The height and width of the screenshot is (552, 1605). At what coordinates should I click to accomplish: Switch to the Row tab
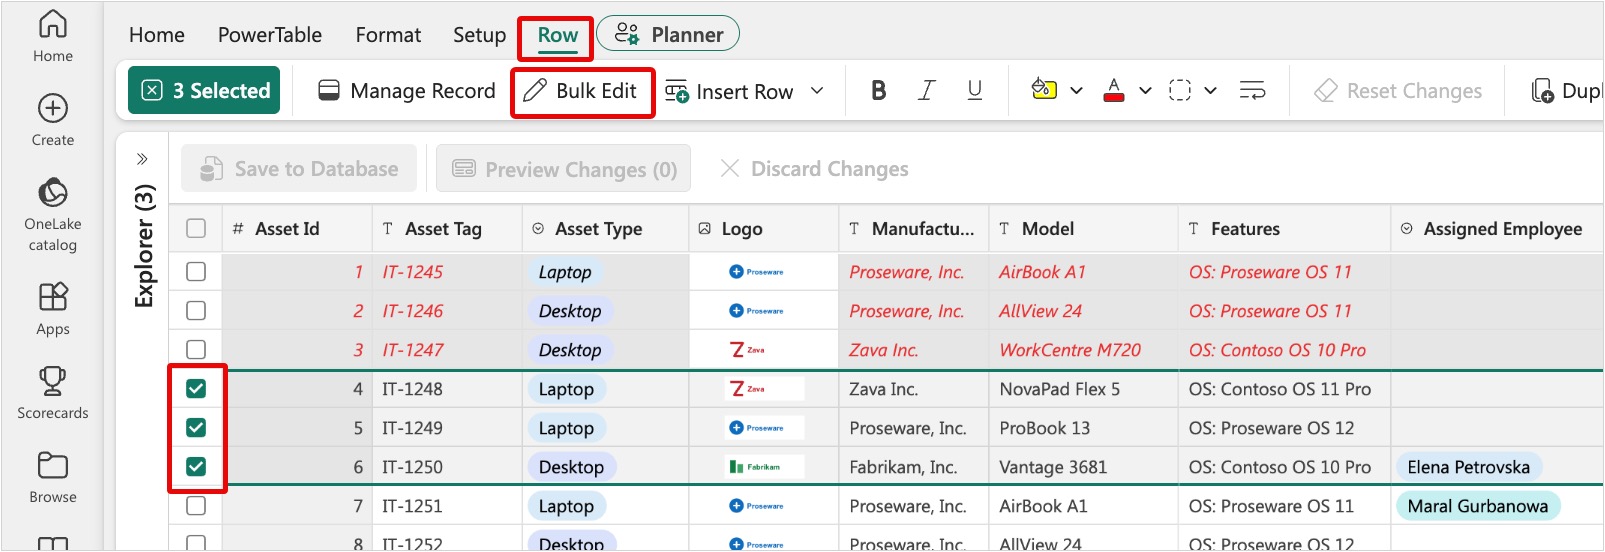click(557, 36)
